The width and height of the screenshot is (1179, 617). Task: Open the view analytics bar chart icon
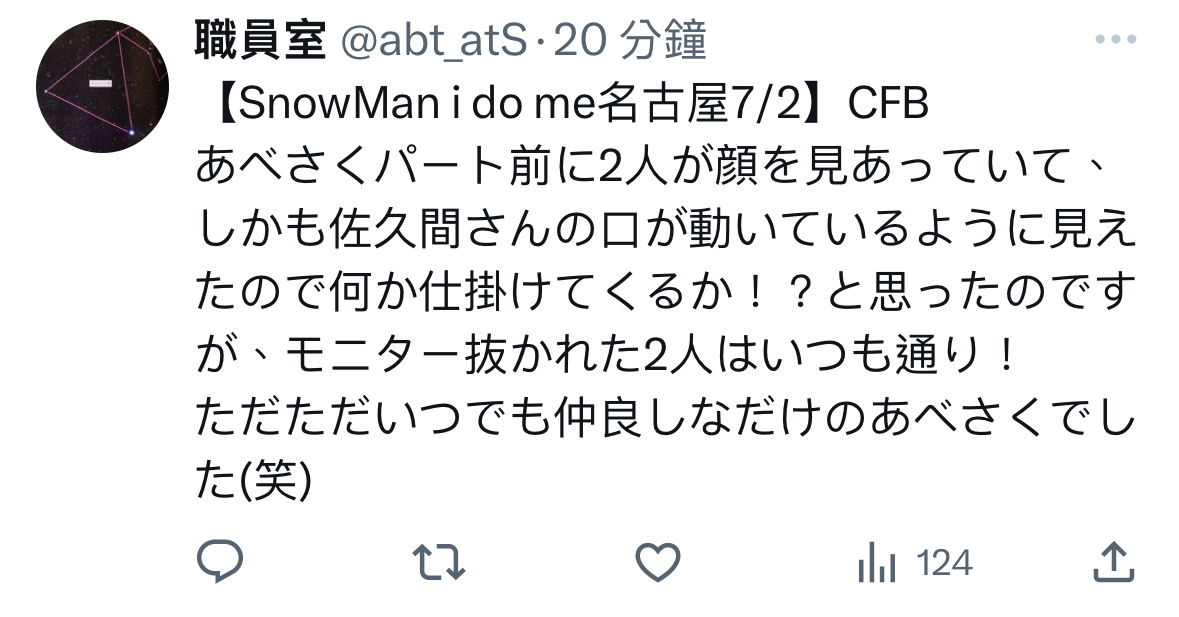[x=877, y=562]
